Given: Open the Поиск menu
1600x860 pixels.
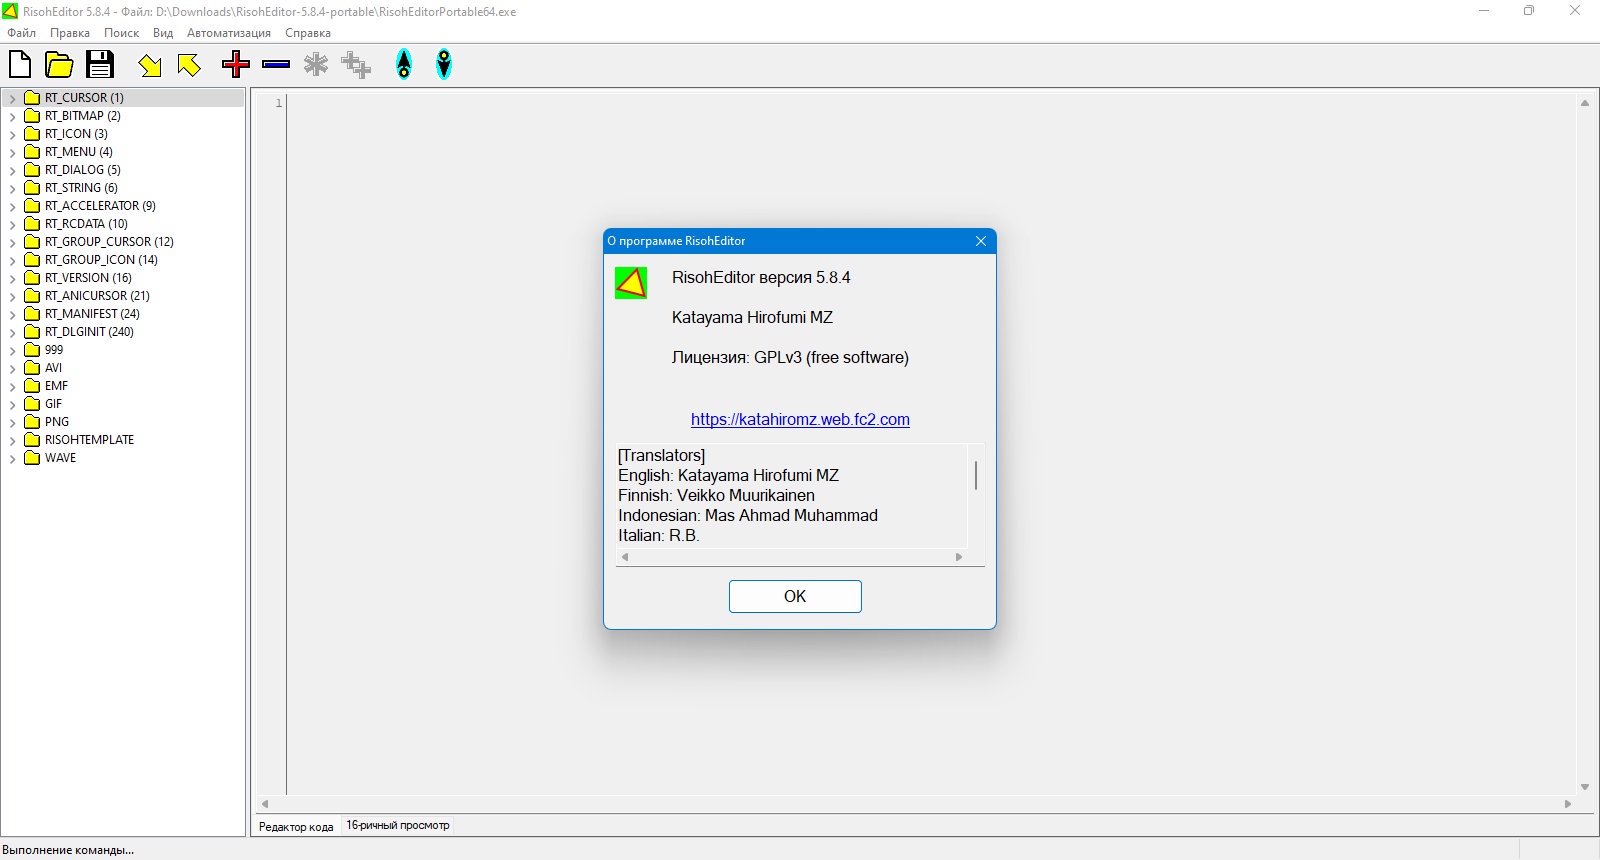Looking at the screenshot, I should click(121, 33).
